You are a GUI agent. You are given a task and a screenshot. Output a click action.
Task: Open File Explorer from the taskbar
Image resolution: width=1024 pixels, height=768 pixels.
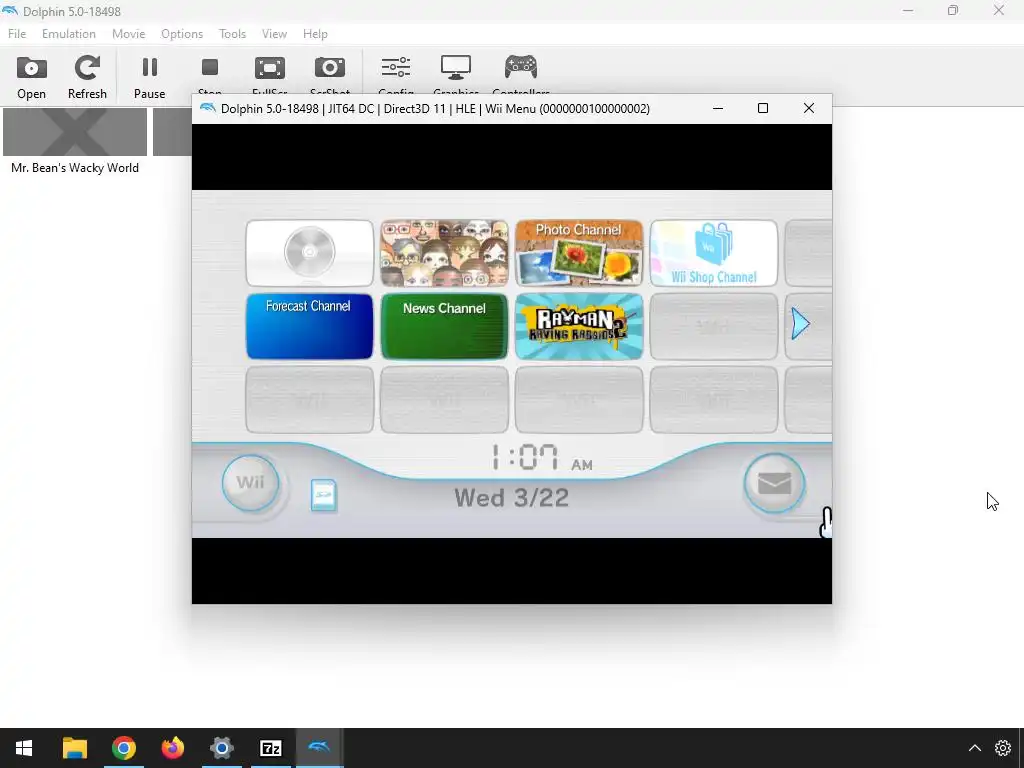74,748
